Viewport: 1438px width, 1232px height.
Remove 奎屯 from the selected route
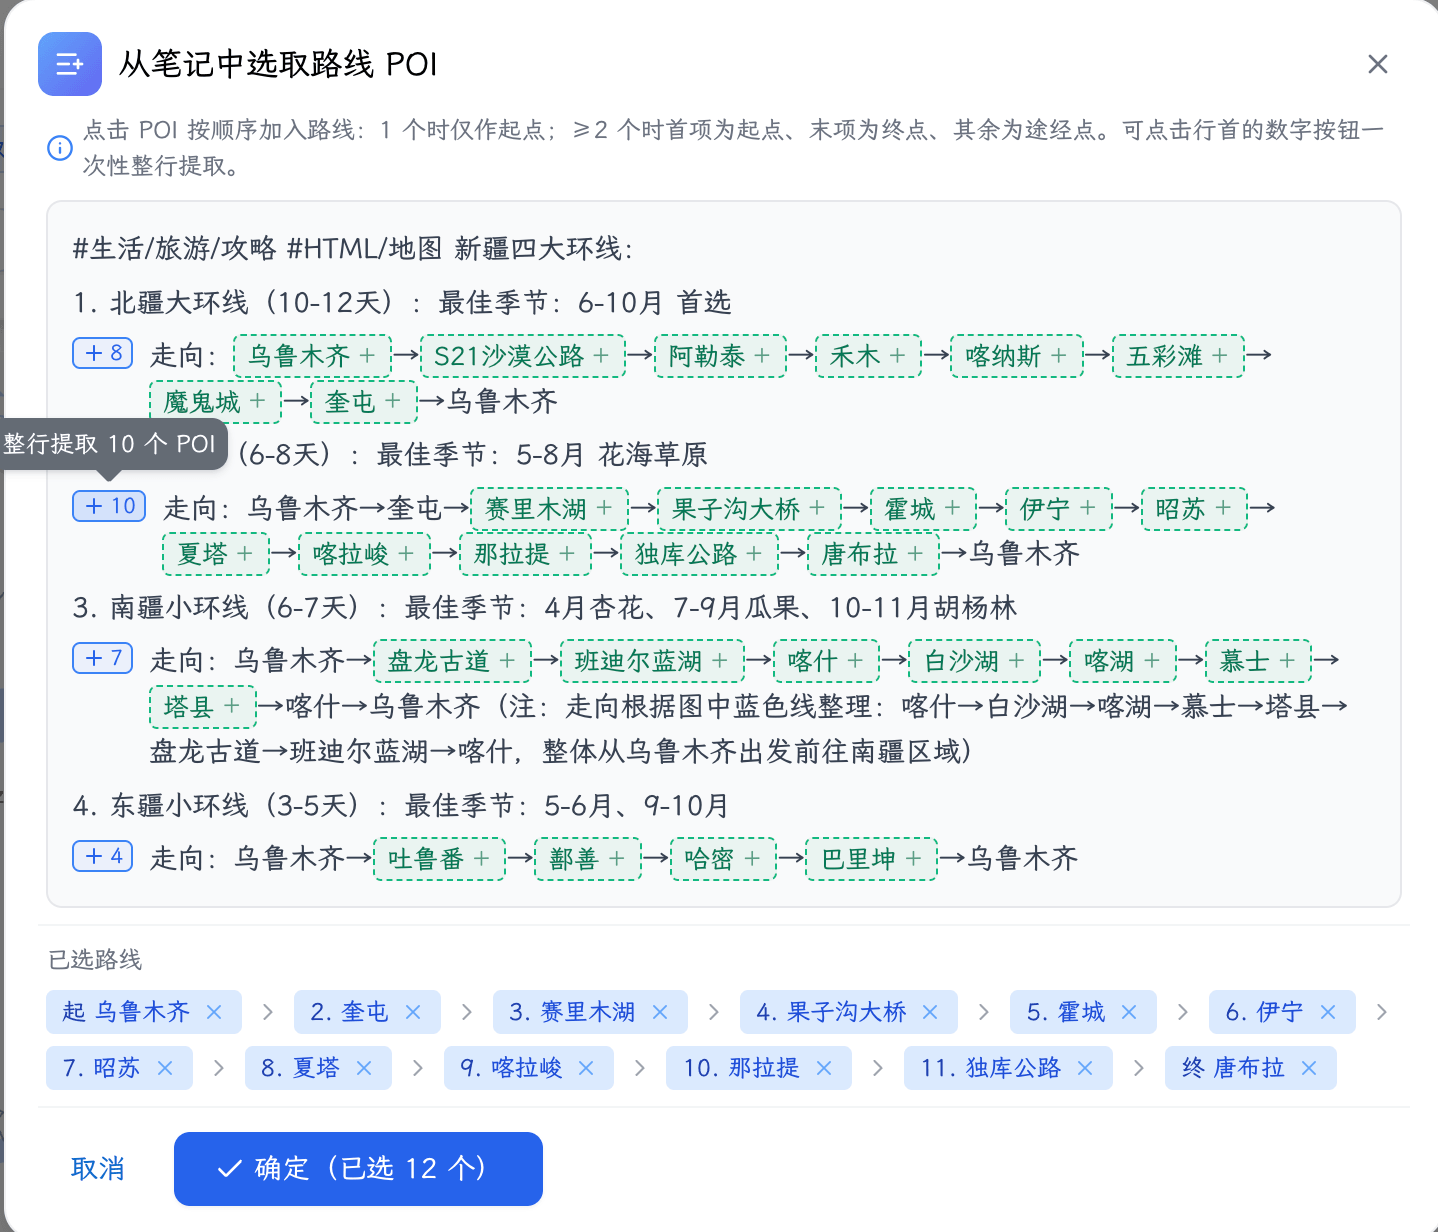pyautogui.click(x=413, y=1012)
